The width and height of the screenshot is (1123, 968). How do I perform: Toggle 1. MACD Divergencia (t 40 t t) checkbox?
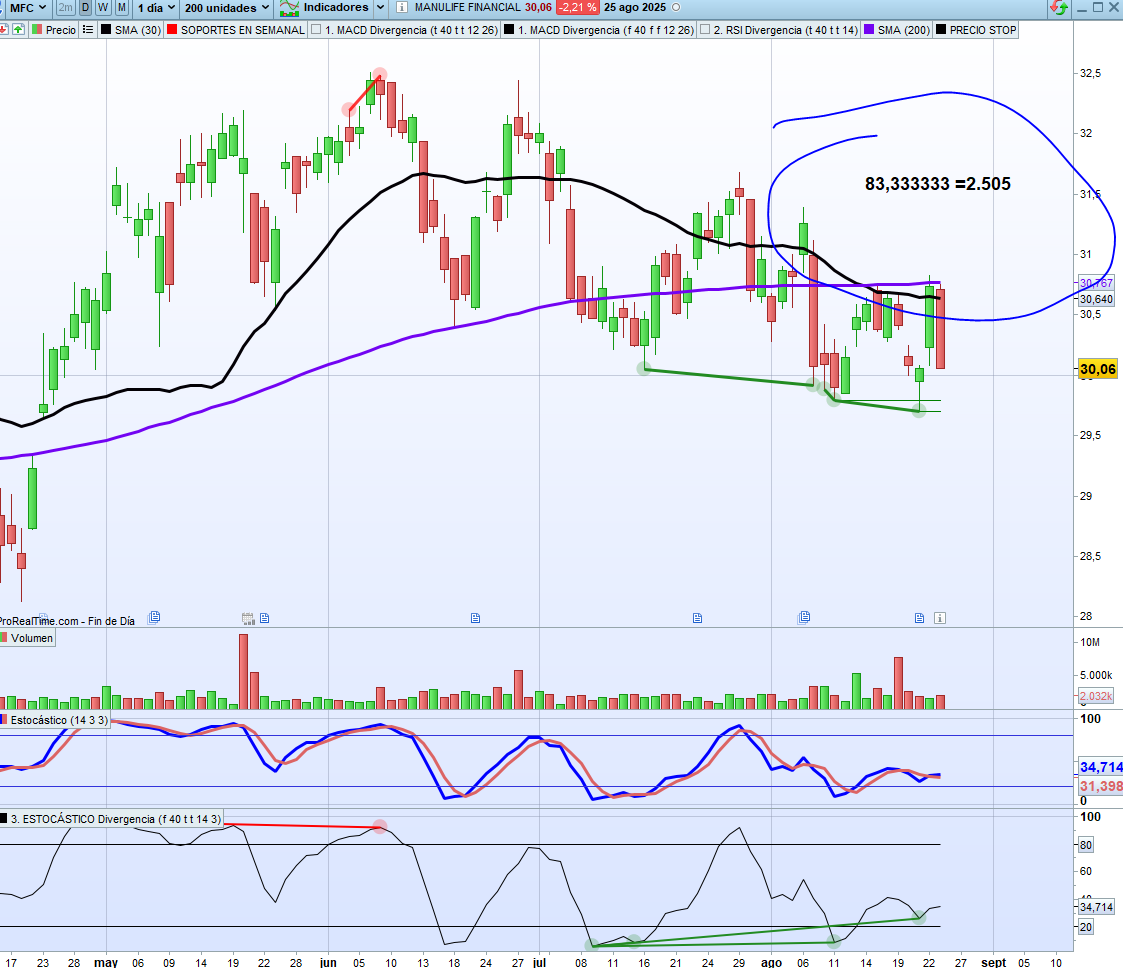[x=317, y=29]
